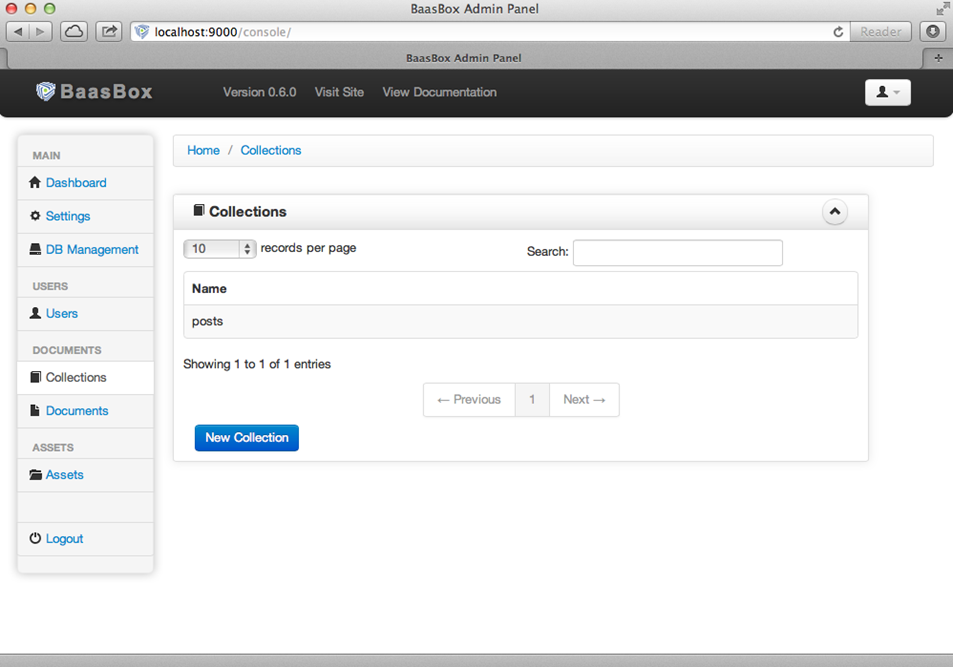Open Documents in the sidebar

pyautogui.click(x=77, y=411)
